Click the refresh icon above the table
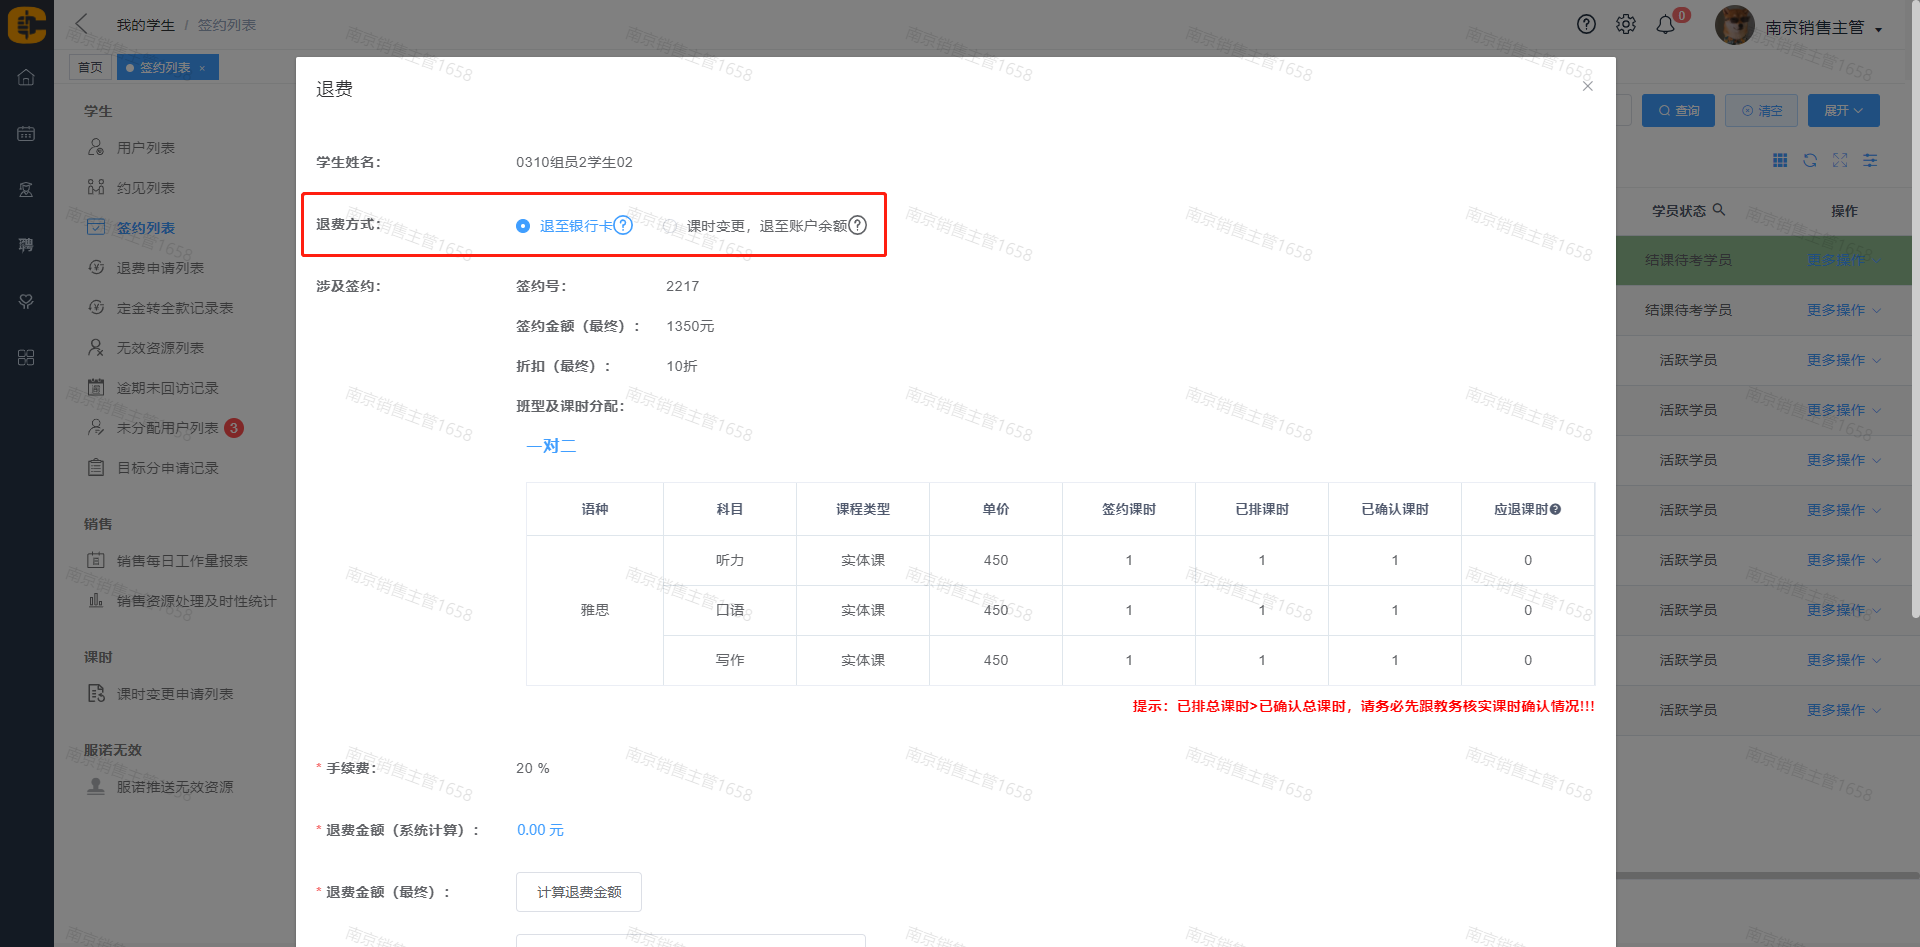Viewport: 1920px width, 947px height. pos(1810,161)
